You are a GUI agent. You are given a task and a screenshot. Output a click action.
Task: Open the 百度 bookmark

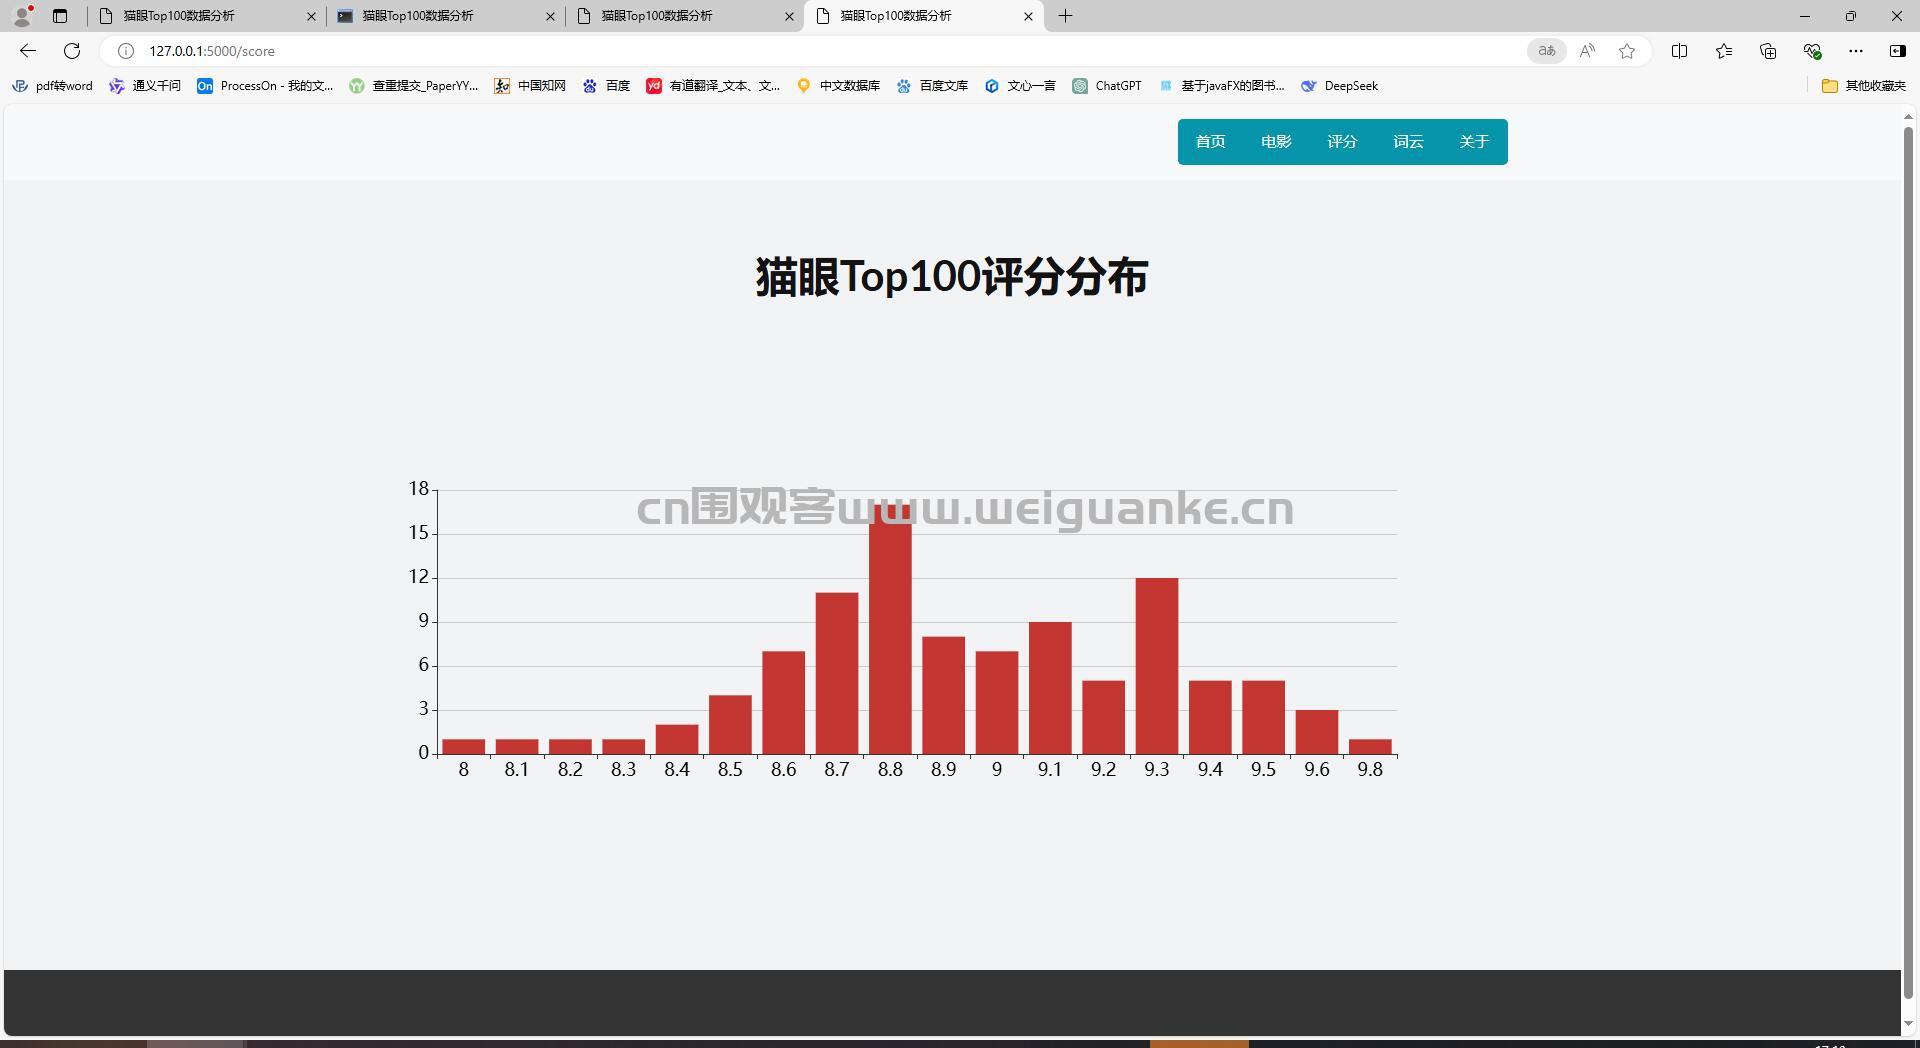click(607, 86)
